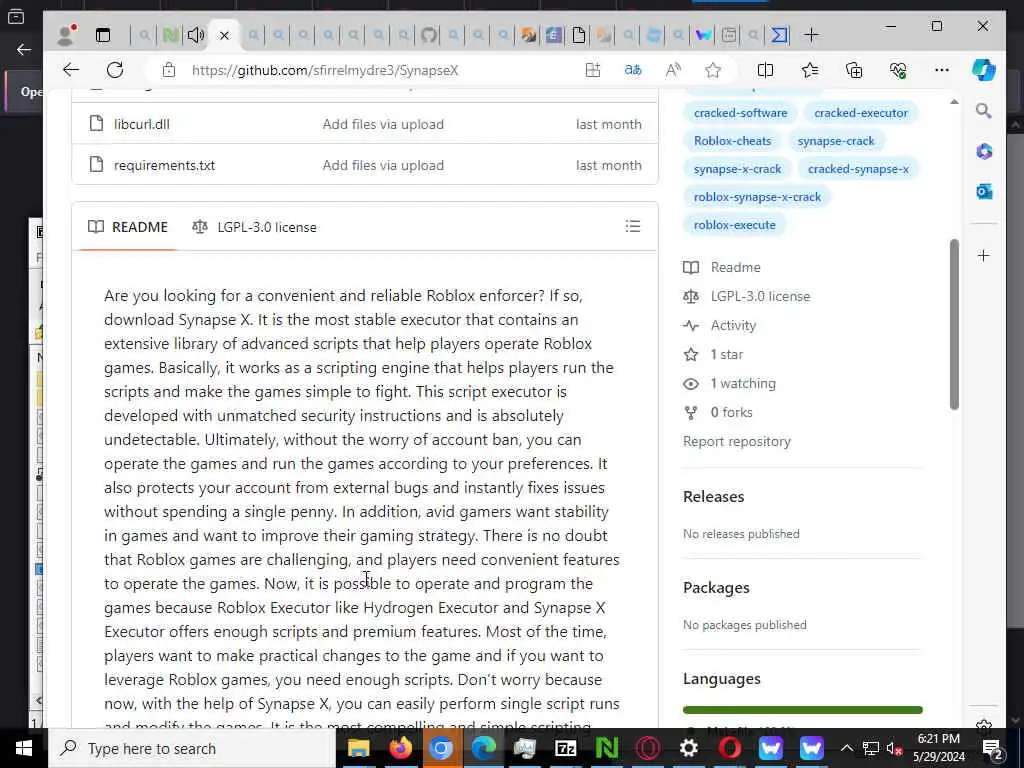Viewport: 1024px width, 768px height.
Task: Mute the tab with the speaker icon
Action: [x=195, y=35]
